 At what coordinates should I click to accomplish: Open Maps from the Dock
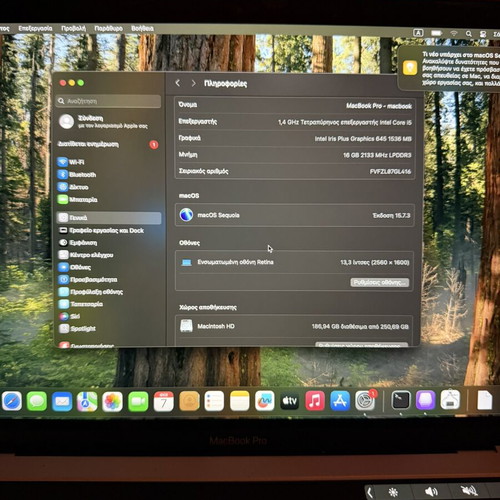(87, 401)
